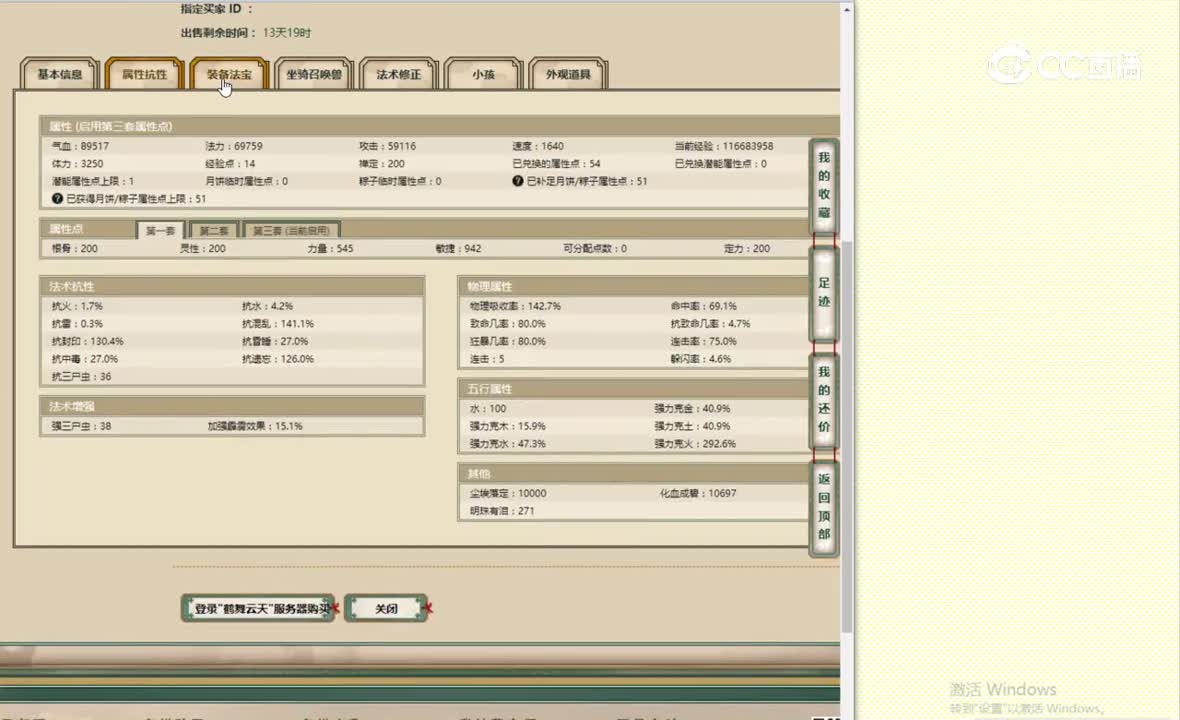Click 抗中毒：27.0% entry
This screenshot has width=1180, height=720.
coord(84,359)
